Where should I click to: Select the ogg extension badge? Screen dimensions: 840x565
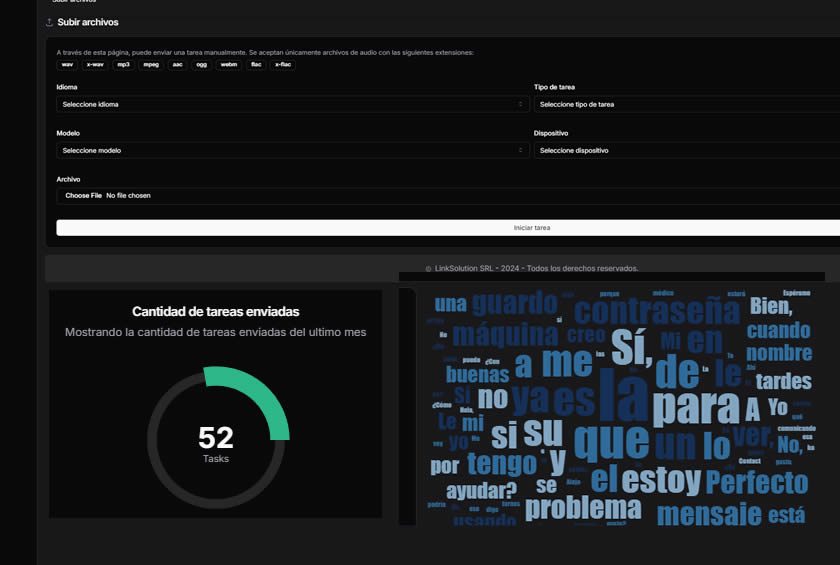202,64
